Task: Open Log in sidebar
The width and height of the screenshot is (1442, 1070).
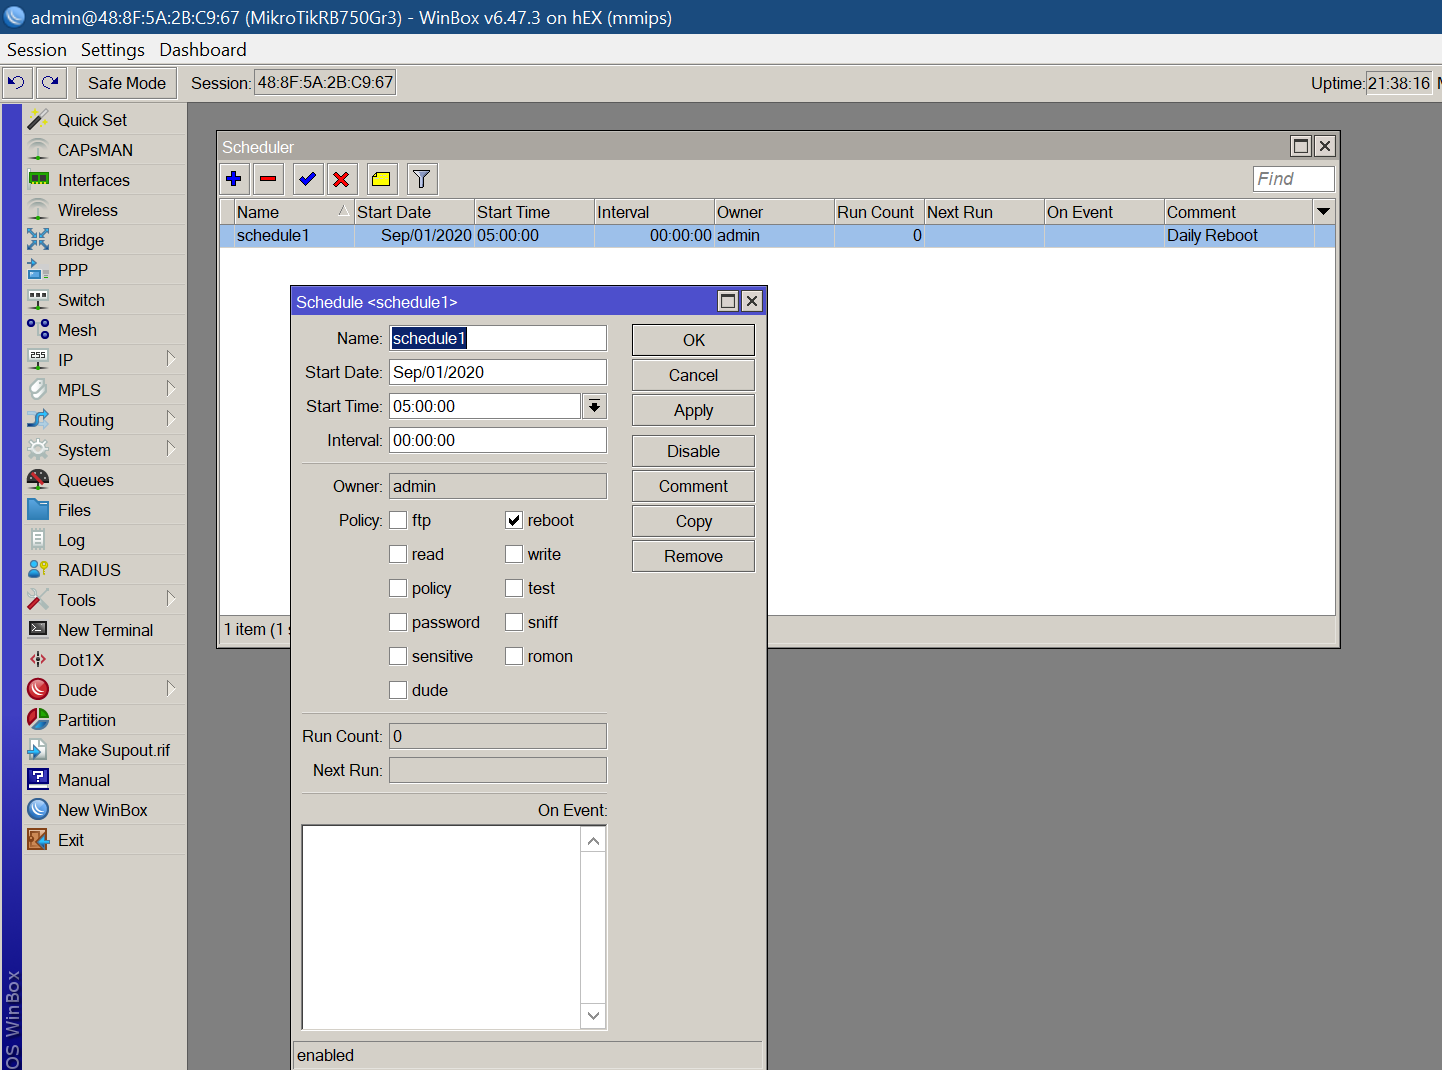Action: pyautogui.click(x=105, y=540)
